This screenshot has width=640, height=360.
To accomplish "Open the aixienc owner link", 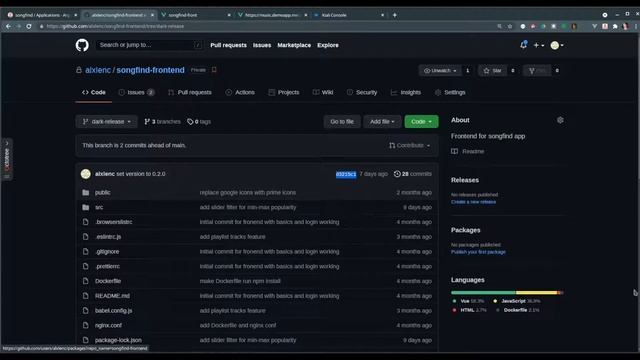I will 98,70.
